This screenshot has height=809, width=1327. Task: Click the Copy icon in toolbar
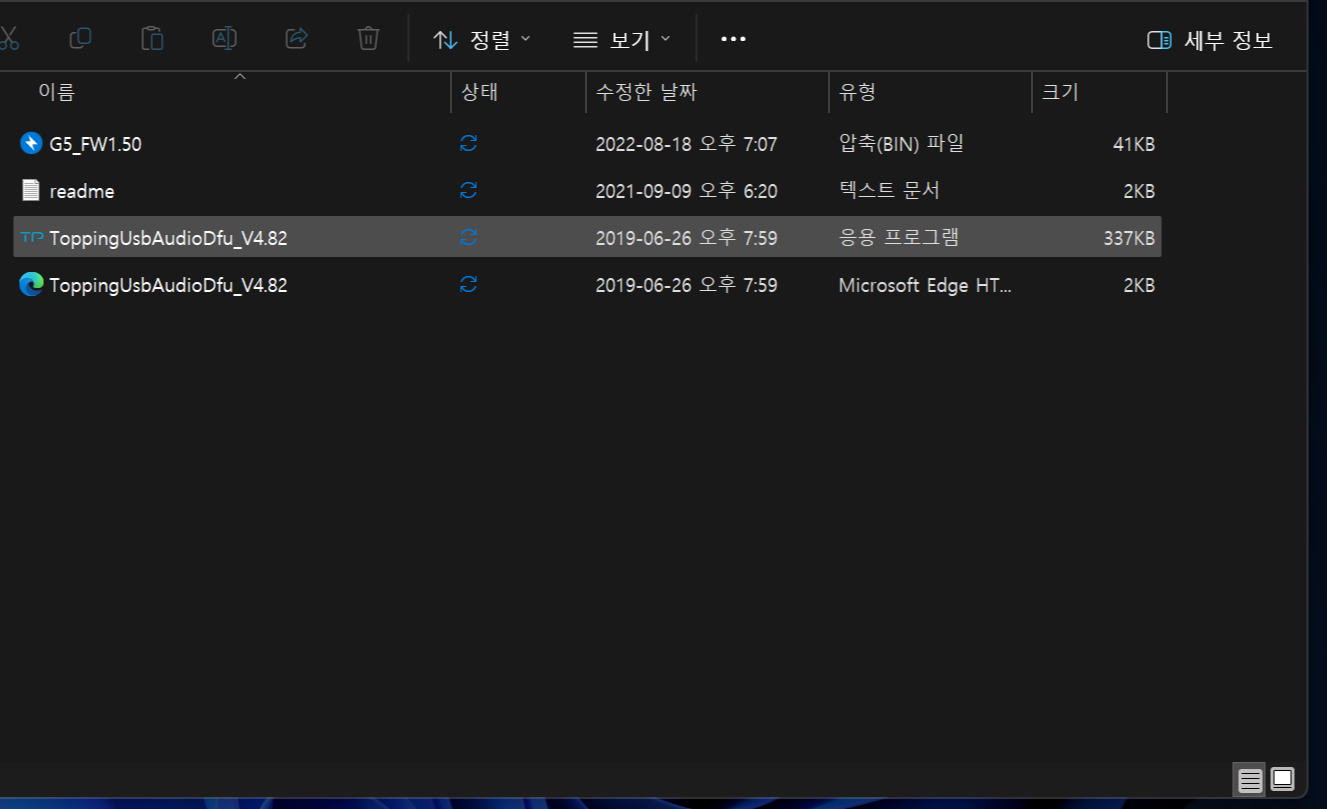click(80, 39)
